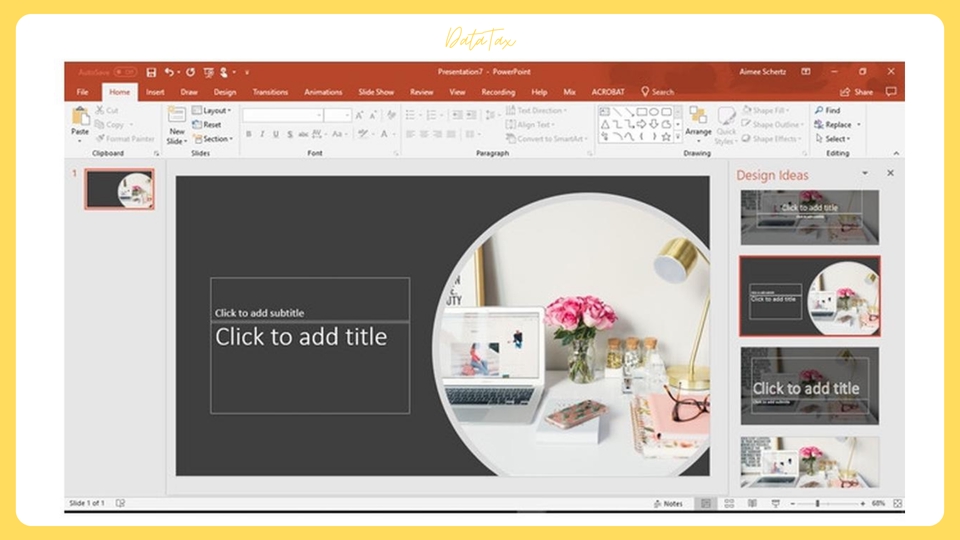The height and width of the screenshot is (540, 960).
Task: Click the Save icon in quick access toolbar
Action: coord(151,72)
